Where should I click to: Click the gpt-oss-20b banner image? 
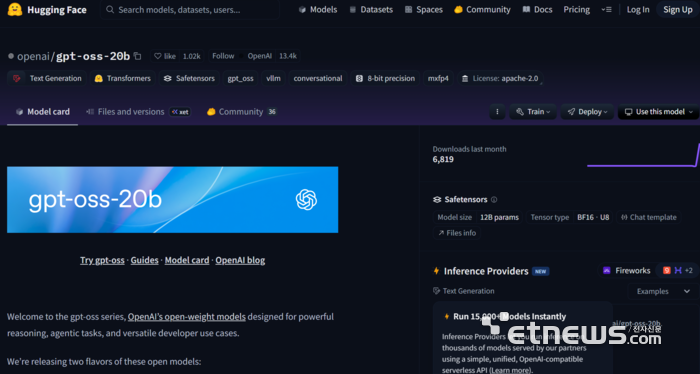click(172, 199)
